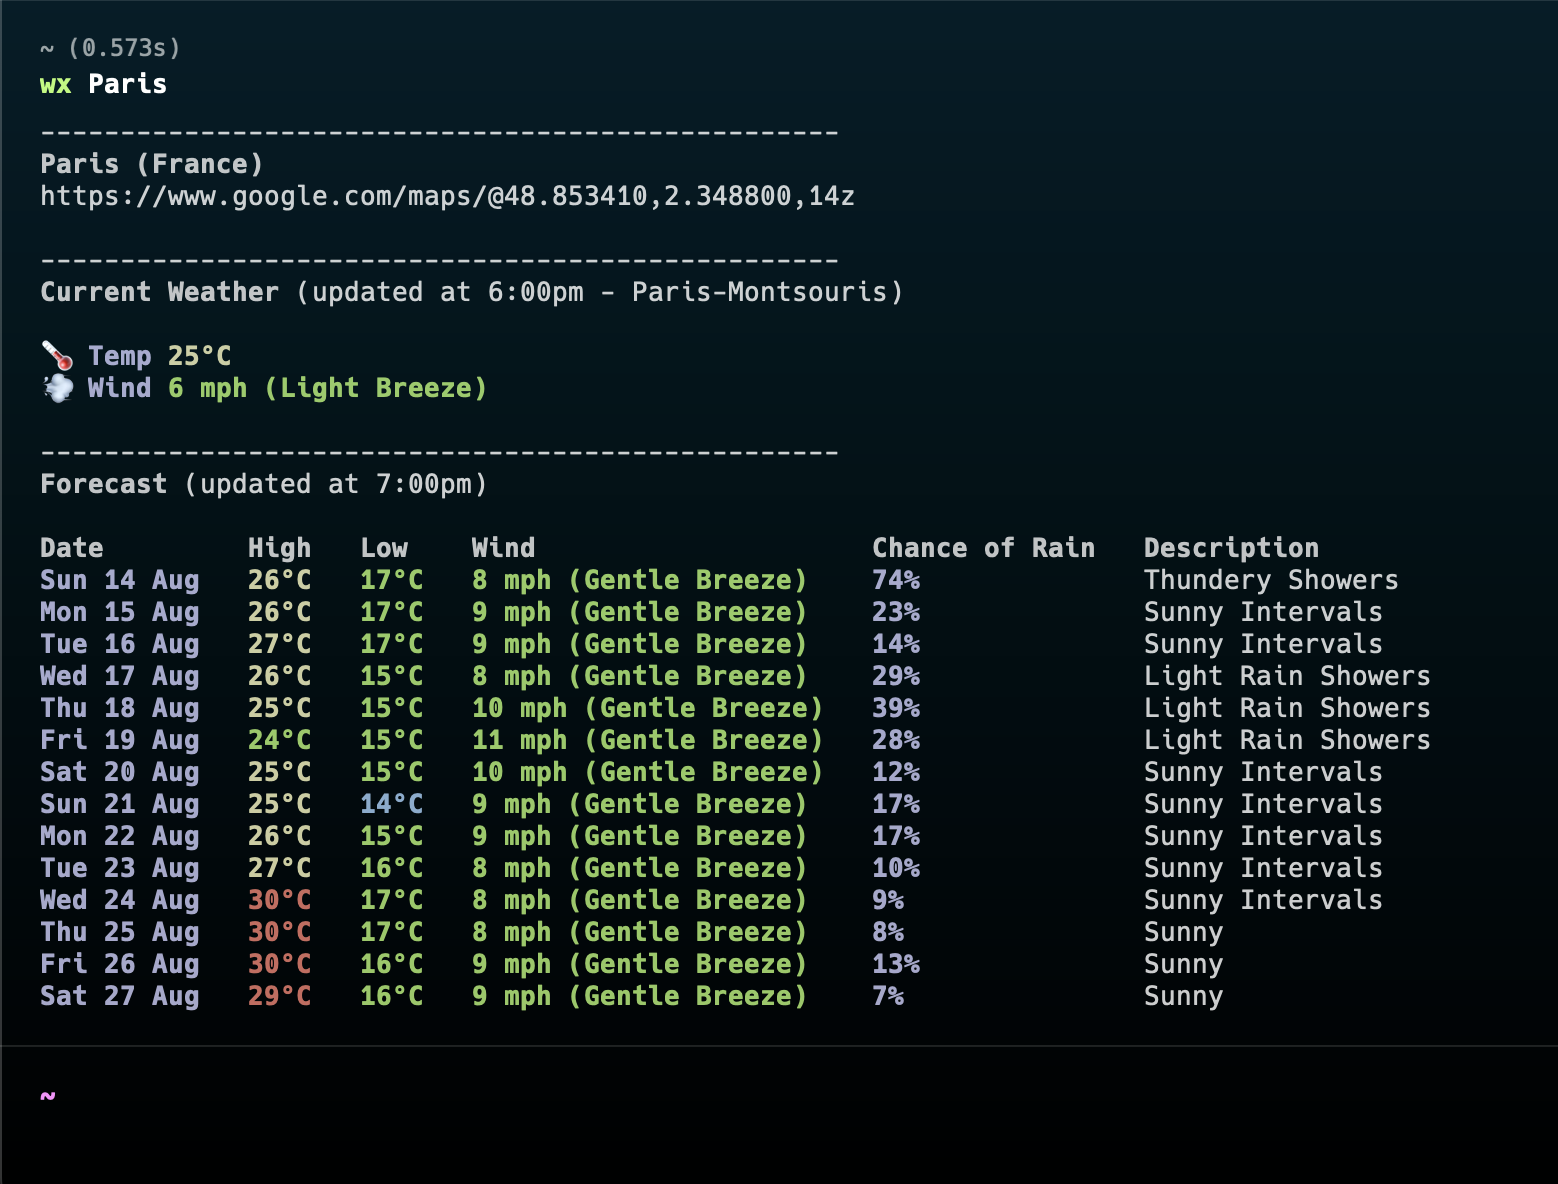The height and width of the screenshot is (1184, 1558).
Task: Click the 'Fri 26 Aug' date cell
Action: click(120, 964)
